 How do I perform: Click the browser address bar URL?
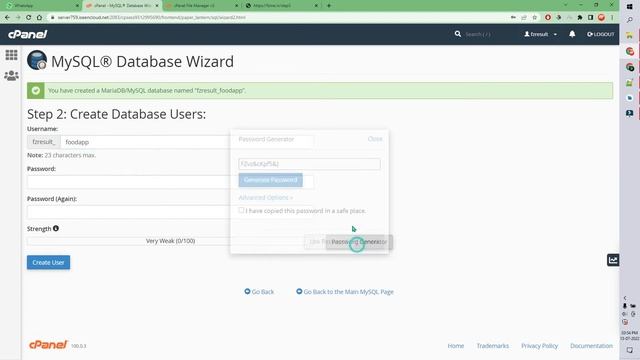pos(151,18)
